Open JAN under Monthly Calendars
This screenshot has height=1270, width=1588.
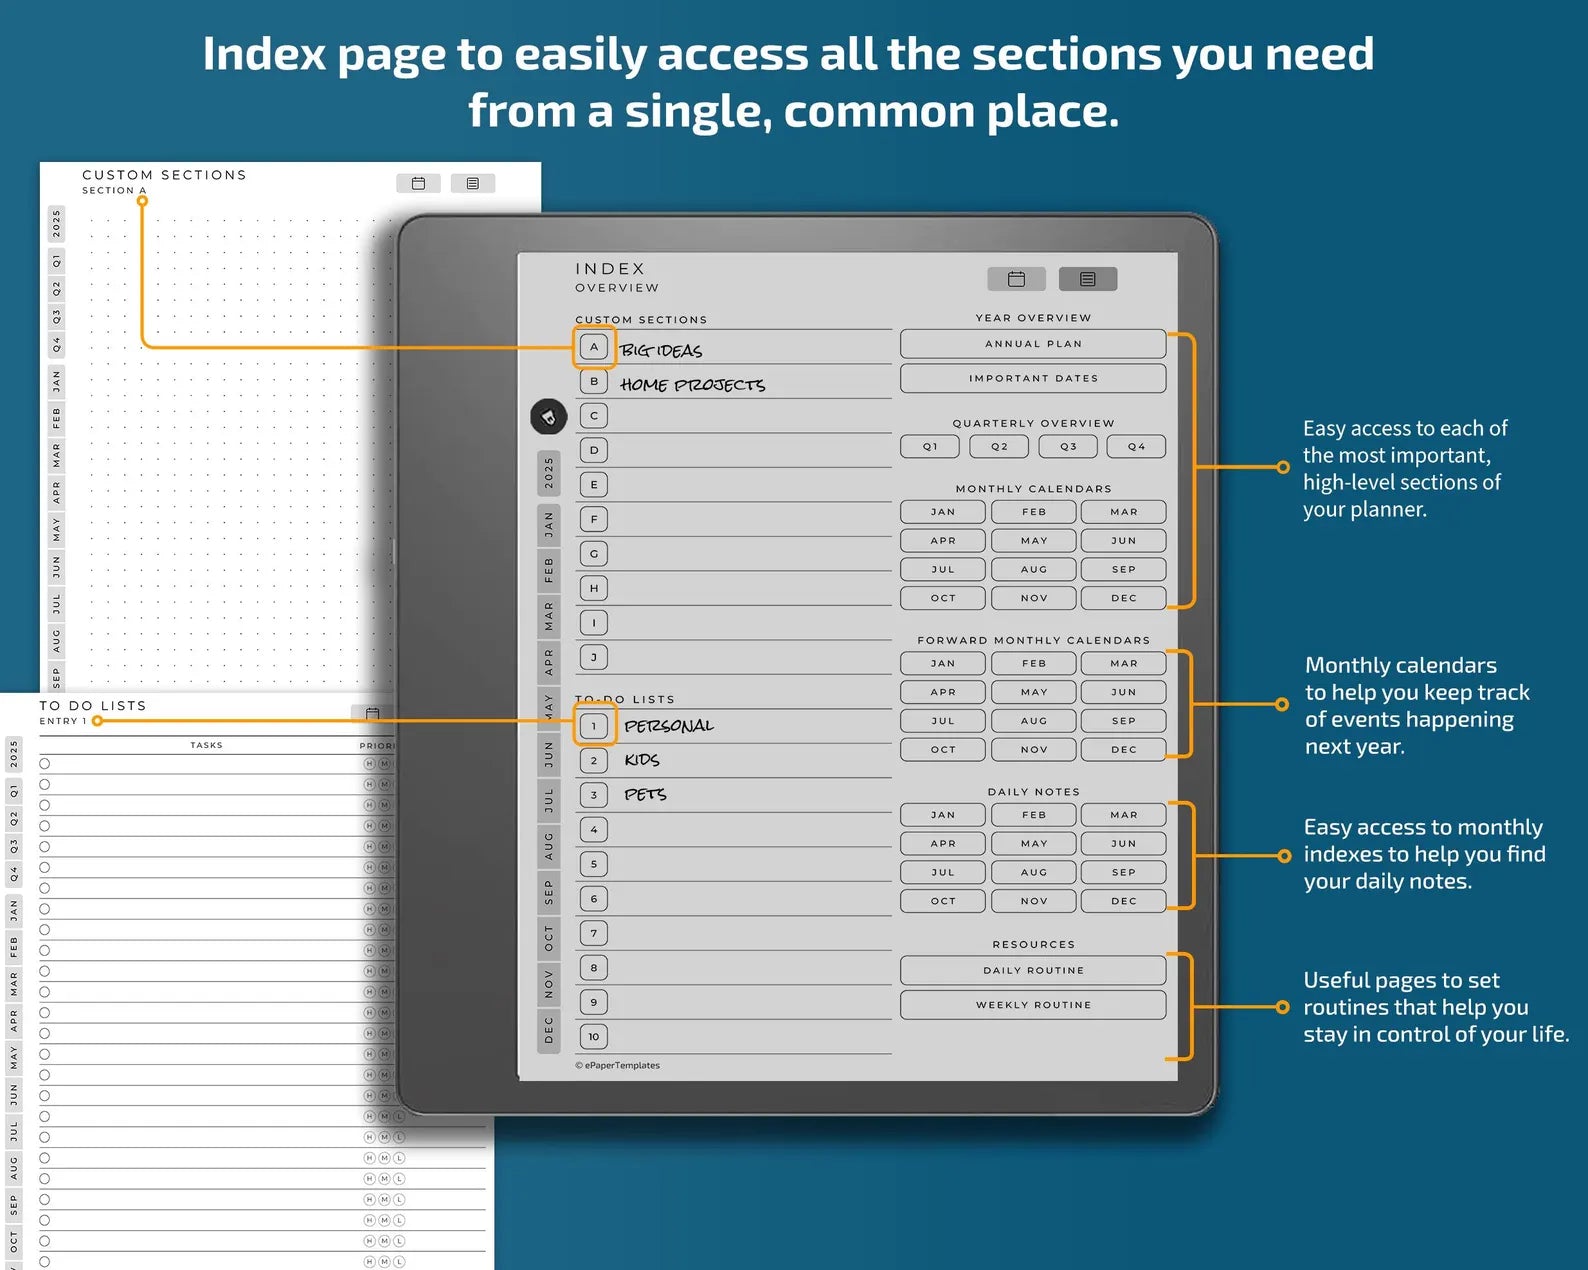[943, 512]
